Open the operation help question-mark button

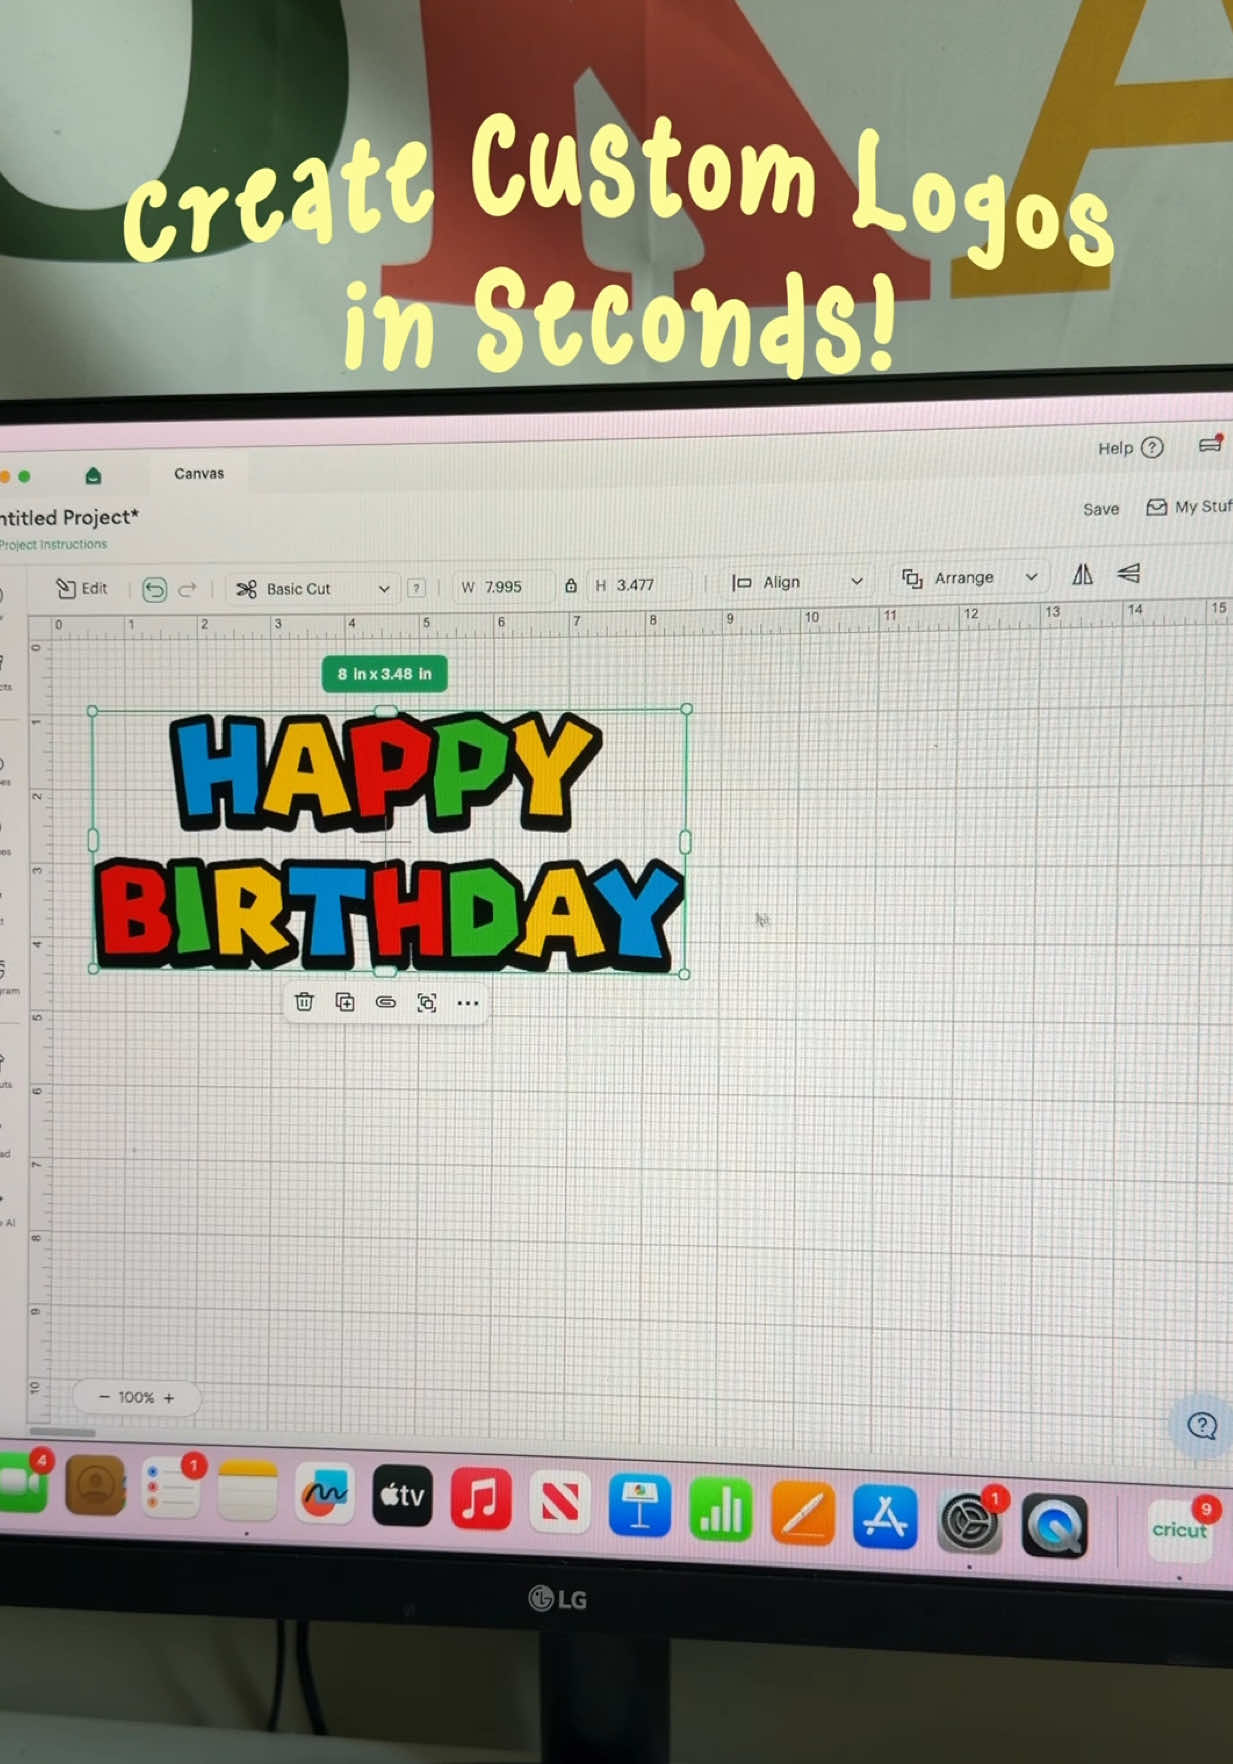coord(417,588)
